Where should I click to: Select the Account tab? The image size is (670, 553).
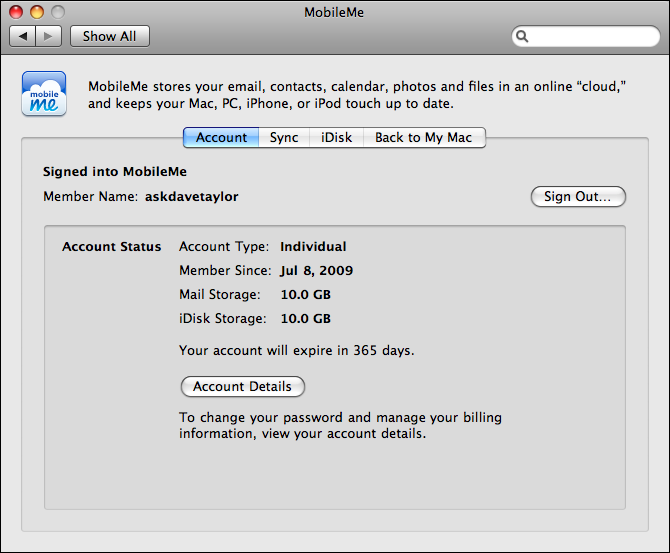click(221, 137)
